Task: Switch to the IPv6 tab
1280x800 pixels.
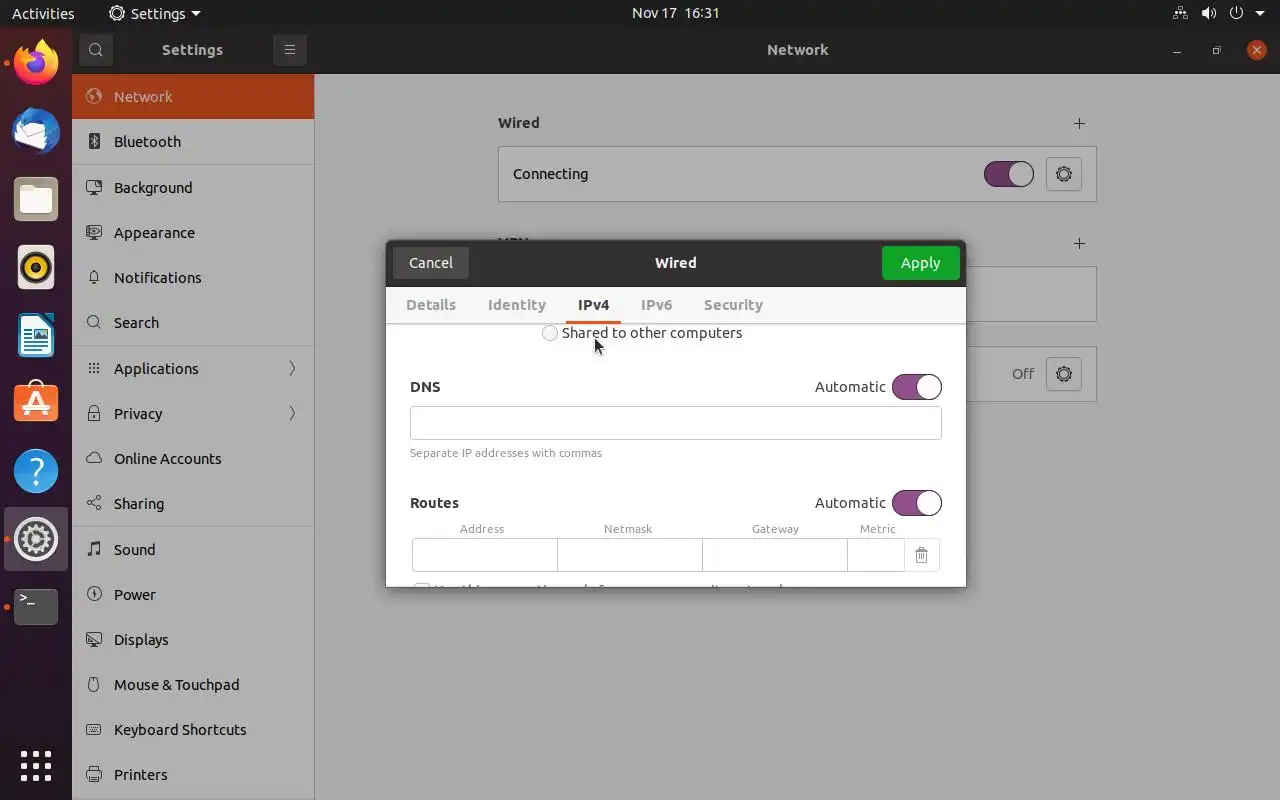Action: pos(657,305)
